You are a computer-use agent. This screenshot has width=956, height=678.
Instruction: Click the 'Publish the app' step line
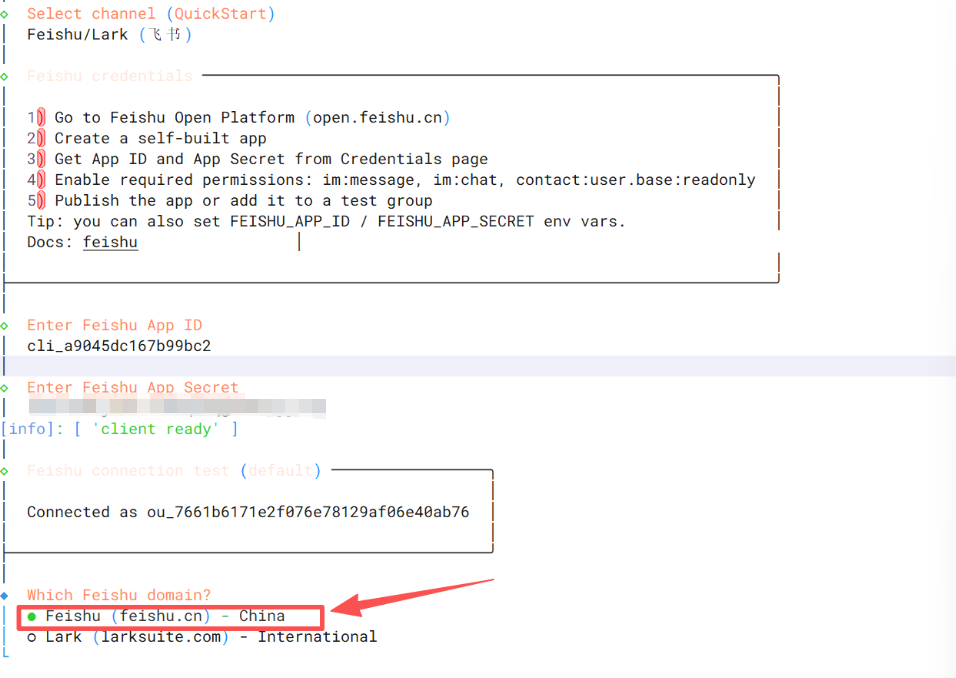click(x=230, y=201)
